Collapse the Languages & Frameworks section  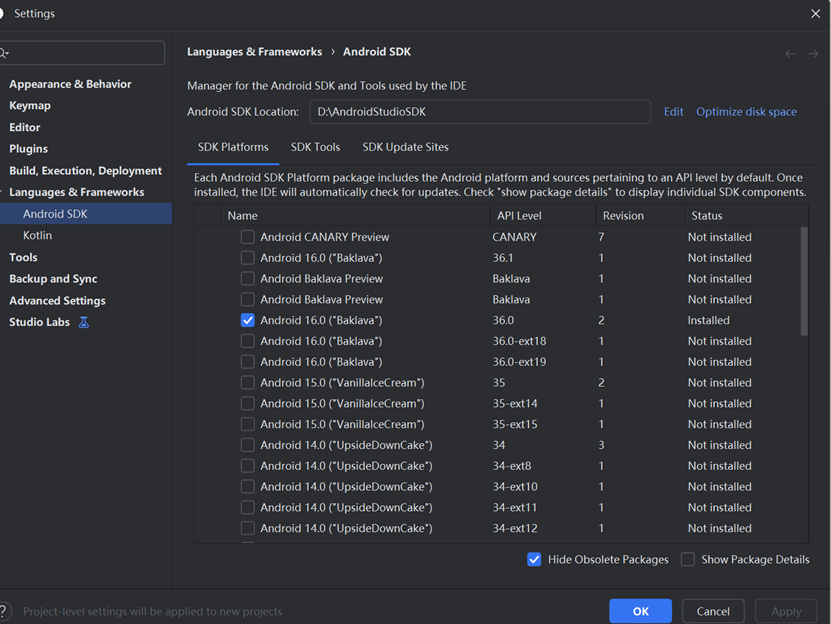click(2, 192)
